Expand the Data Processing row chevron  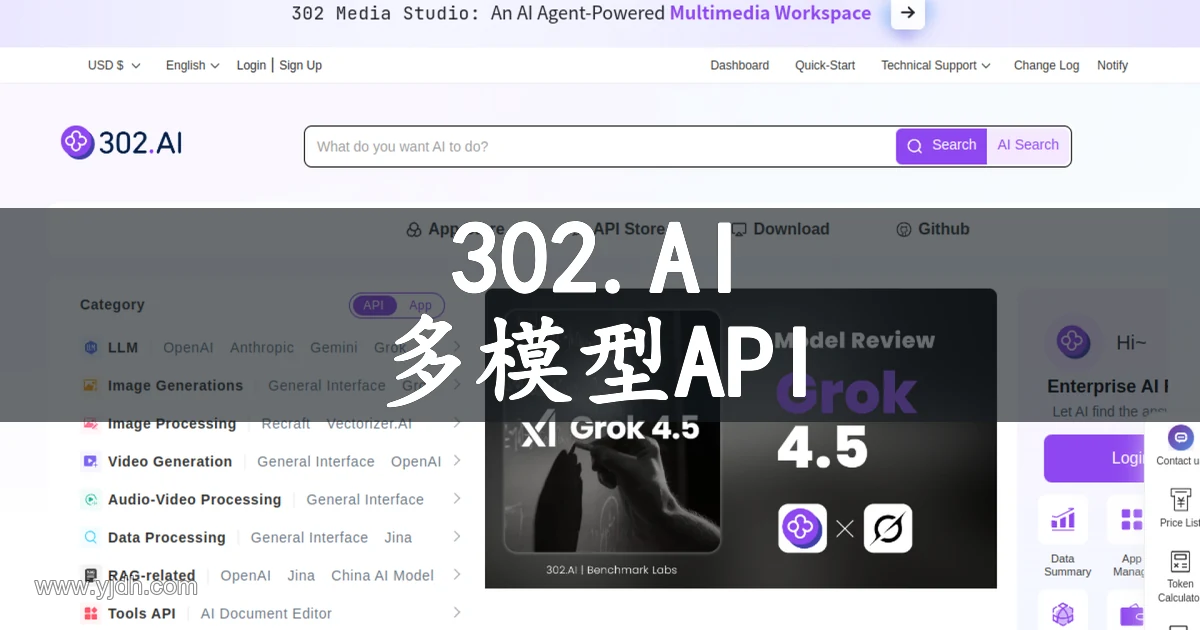[456, 537]
